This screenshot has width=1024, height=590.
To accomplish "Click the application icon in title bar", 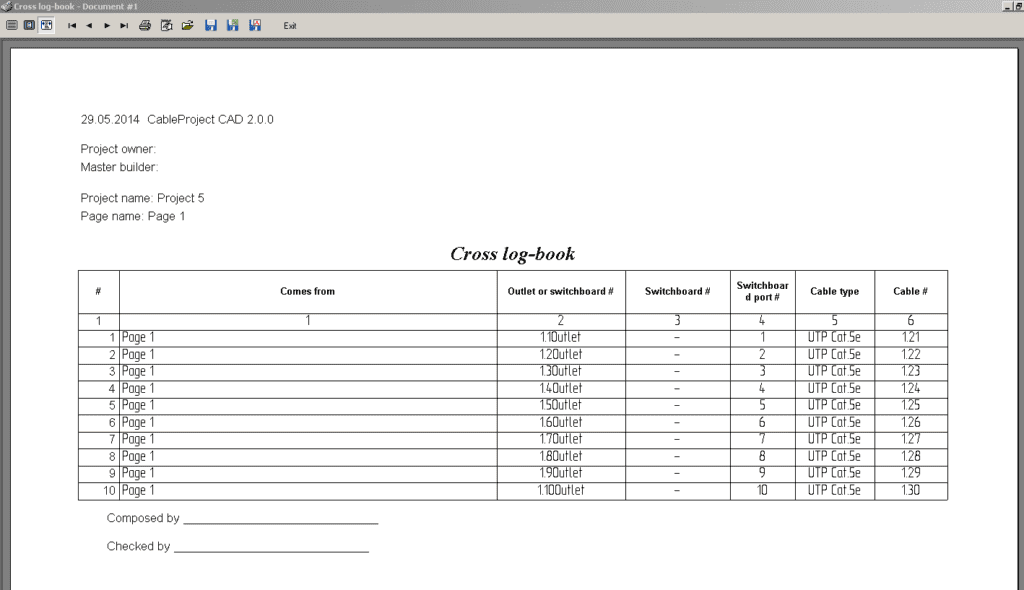I will (6, 6).
